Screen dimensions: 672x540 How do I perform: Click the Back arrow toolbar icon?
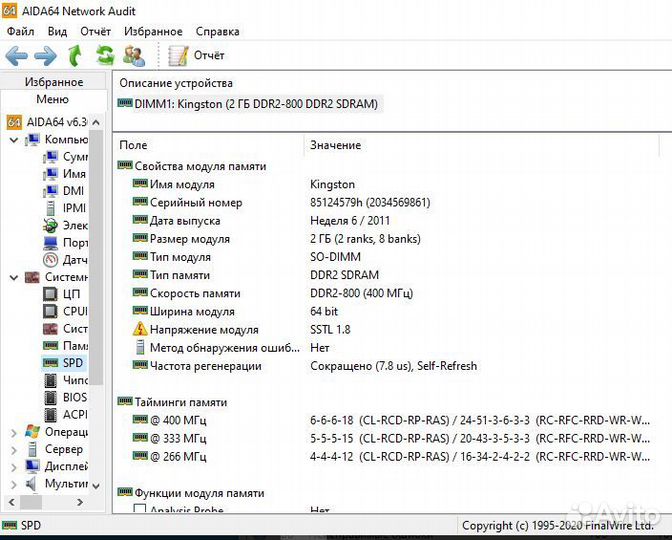[x=16, y=56]
